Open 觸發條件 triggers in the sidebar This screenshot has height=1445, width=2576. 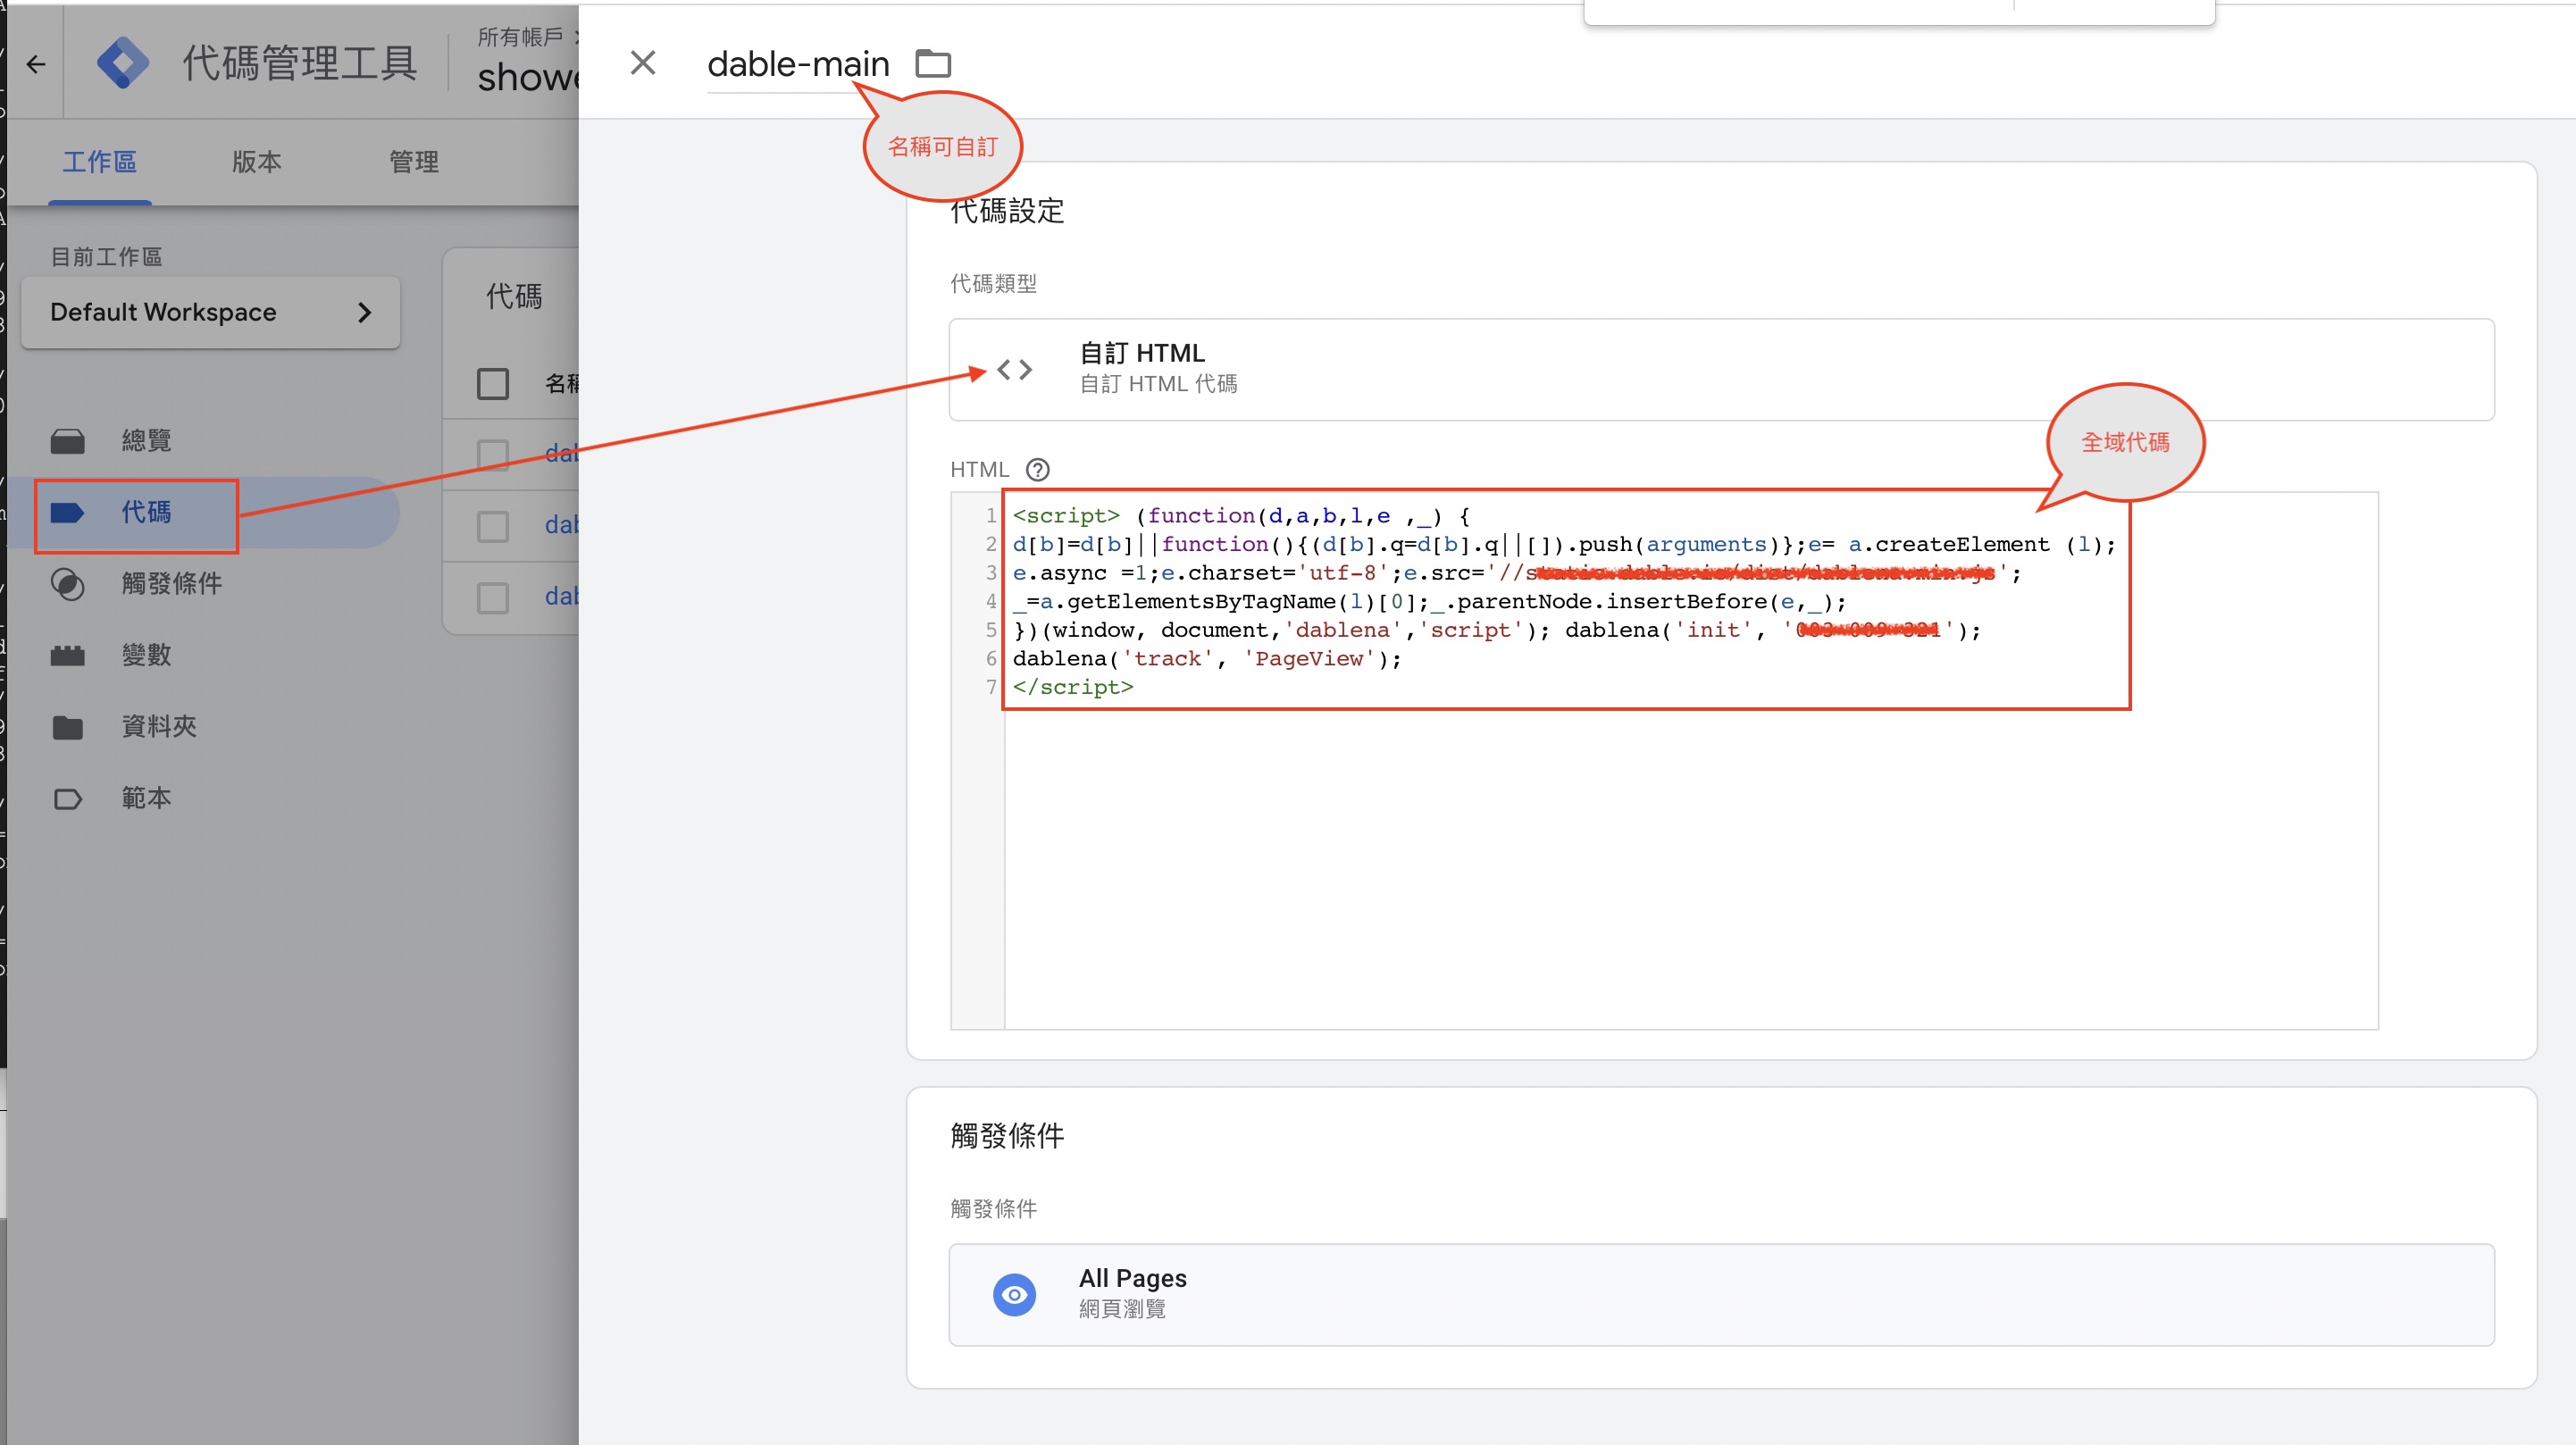(171, 584)
